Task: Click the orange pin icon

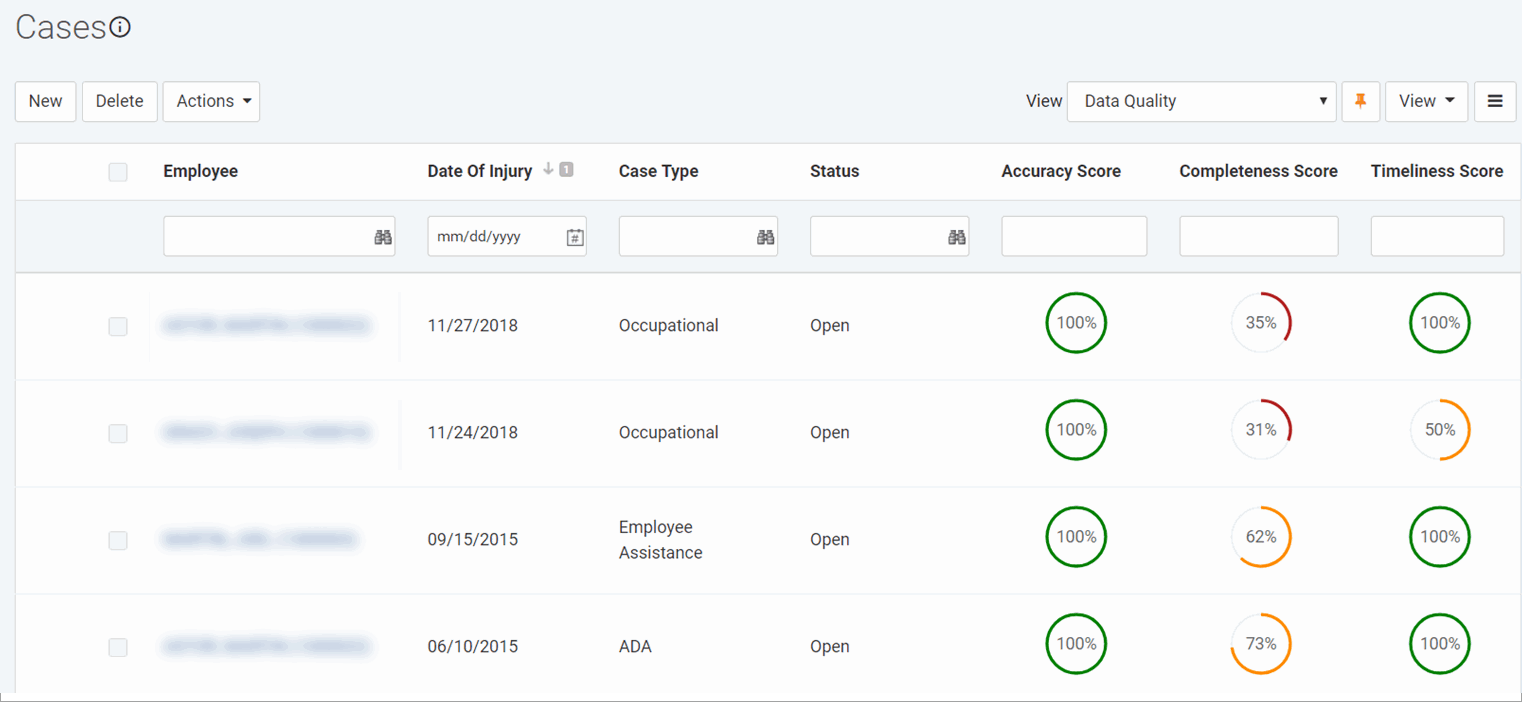Action: tap(1360, 101)
